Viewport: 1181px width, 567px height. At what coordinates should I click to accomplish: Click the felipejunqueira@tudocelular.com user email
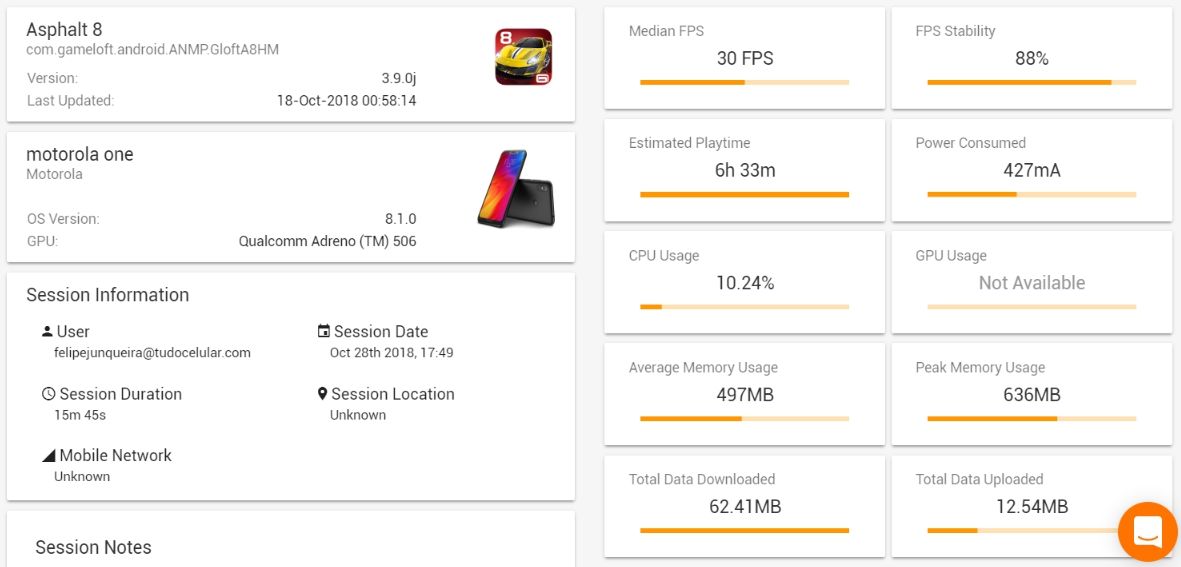pos(152,353)
